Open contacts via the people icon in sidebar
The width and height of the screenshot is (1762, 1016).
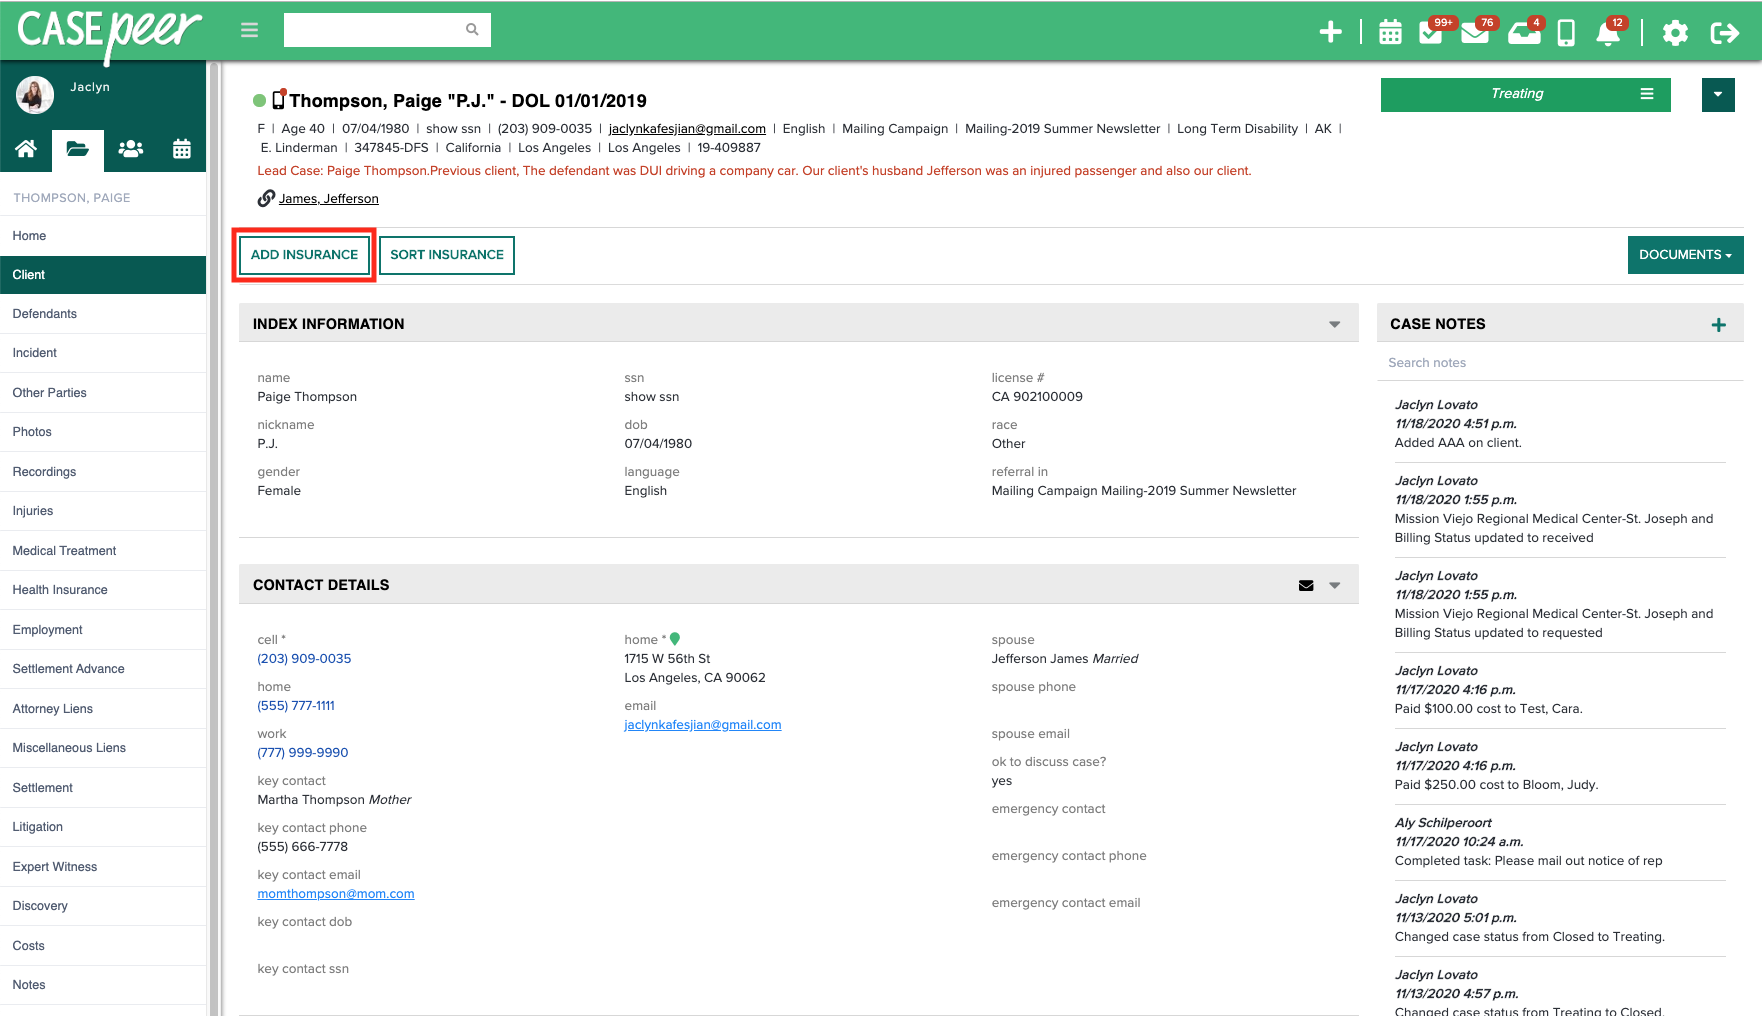[x=130, y=149]
